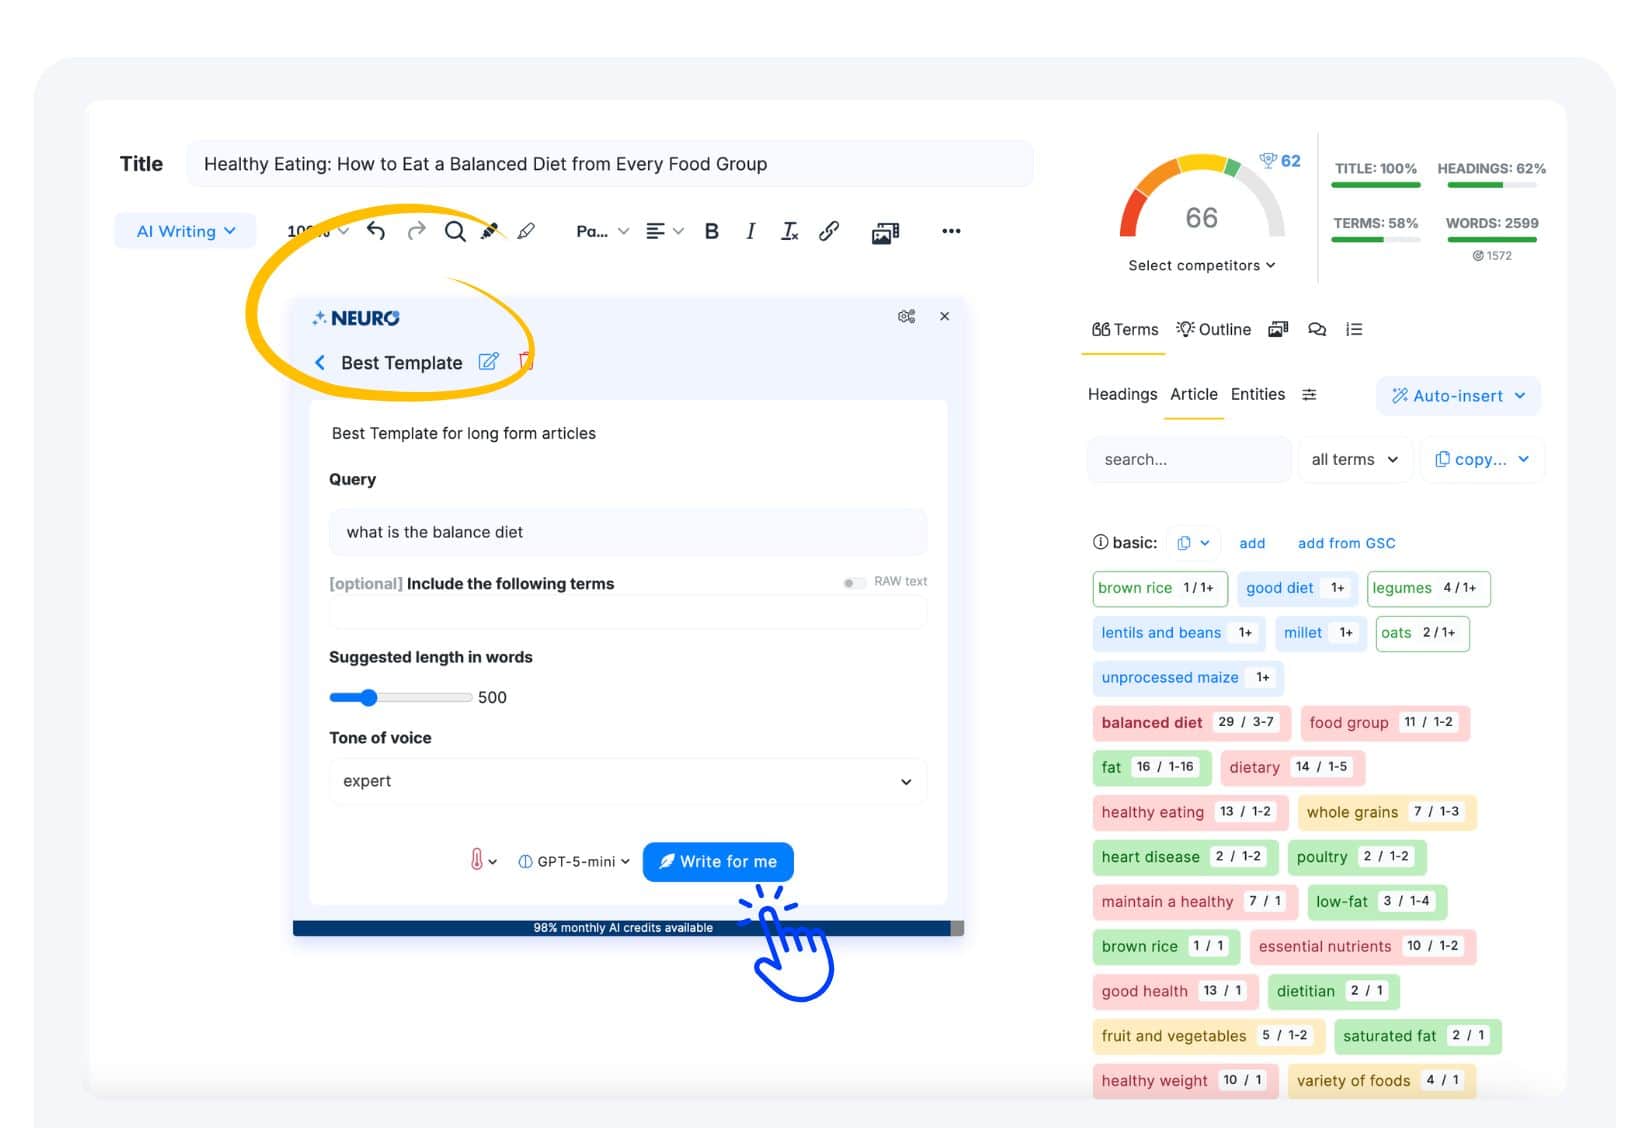Click the trophy score 62 badge
The image size is (1650, 1128).
pos(1280,161)
